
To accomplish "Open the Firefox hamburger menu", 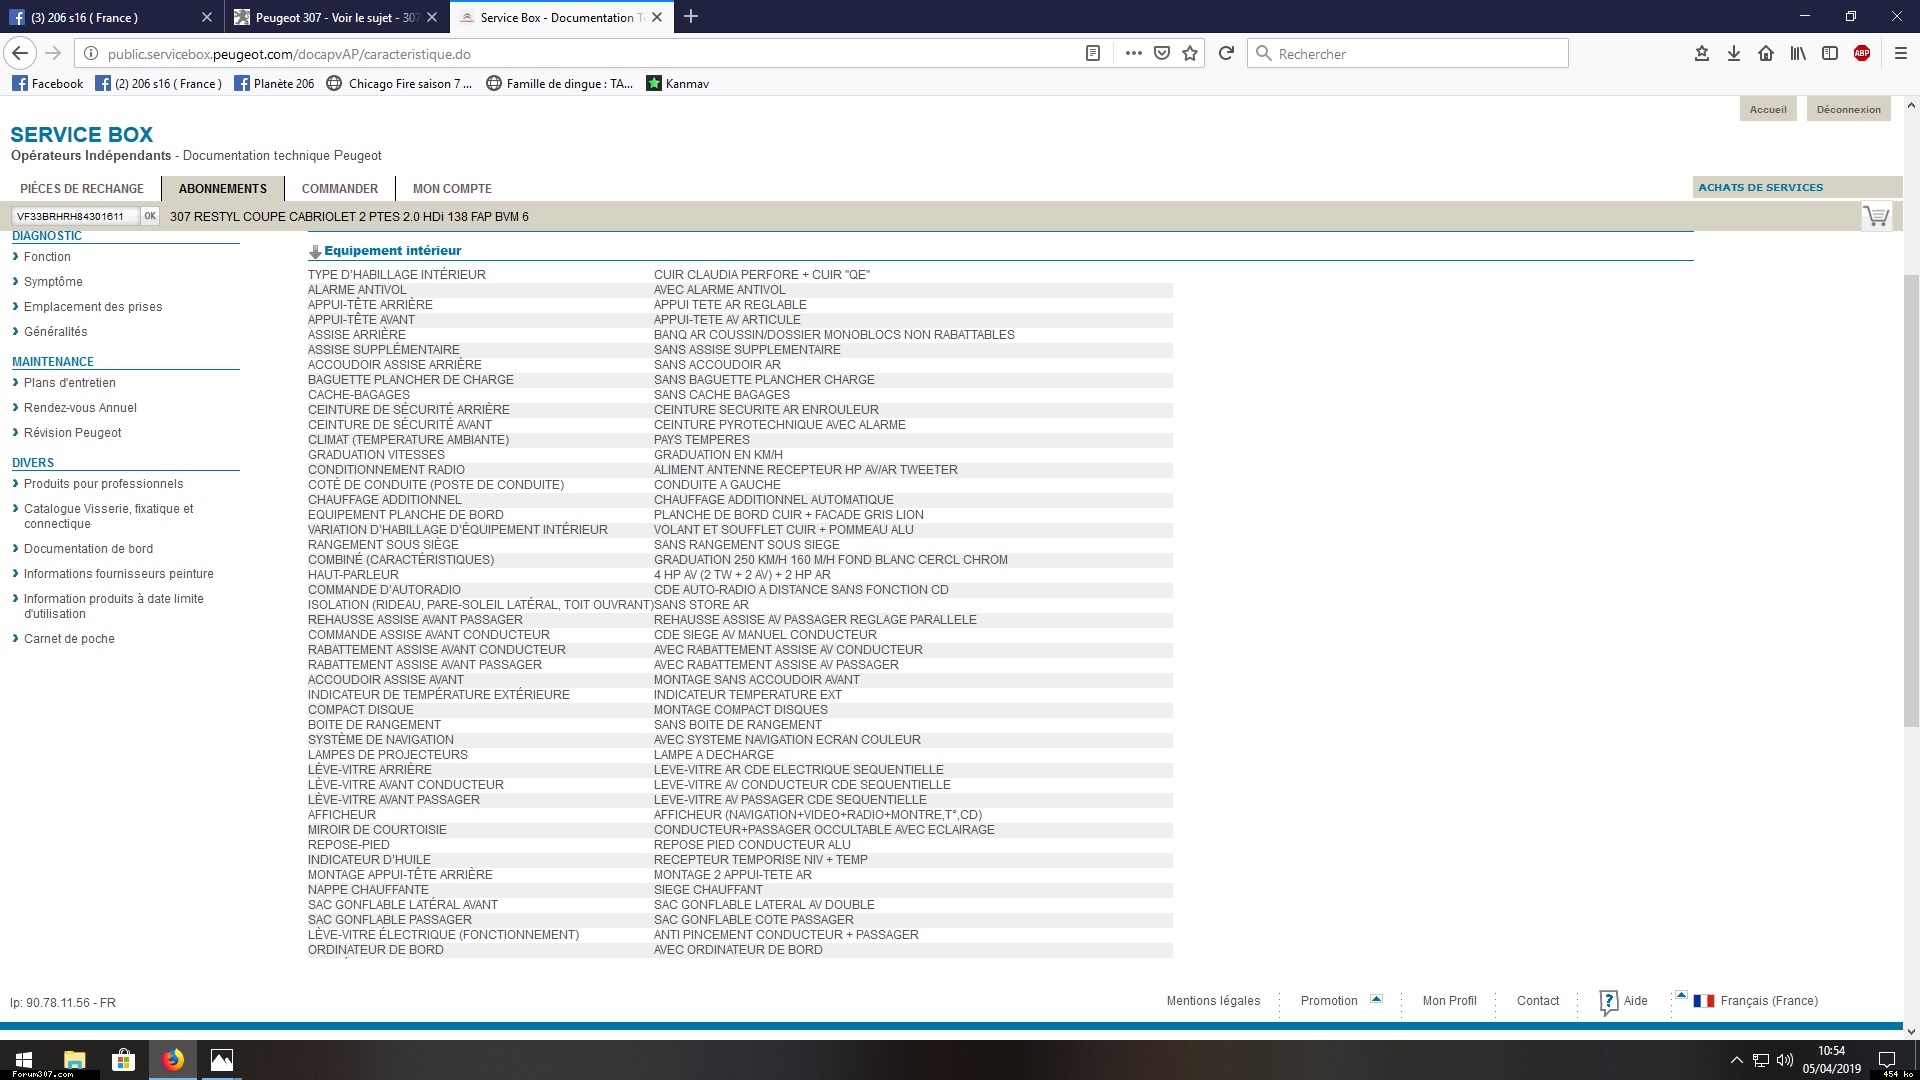I will (x=1901, y=54).
